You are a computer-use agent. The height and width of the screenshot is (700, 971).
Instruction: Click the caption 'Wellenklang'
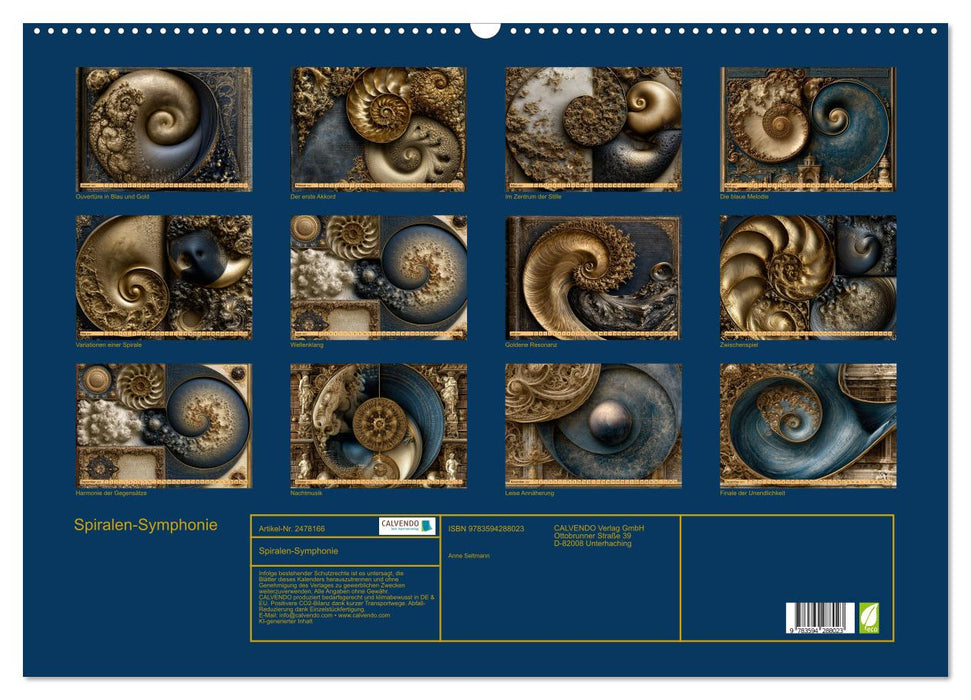pyautogui.click(x=307, y=344)
